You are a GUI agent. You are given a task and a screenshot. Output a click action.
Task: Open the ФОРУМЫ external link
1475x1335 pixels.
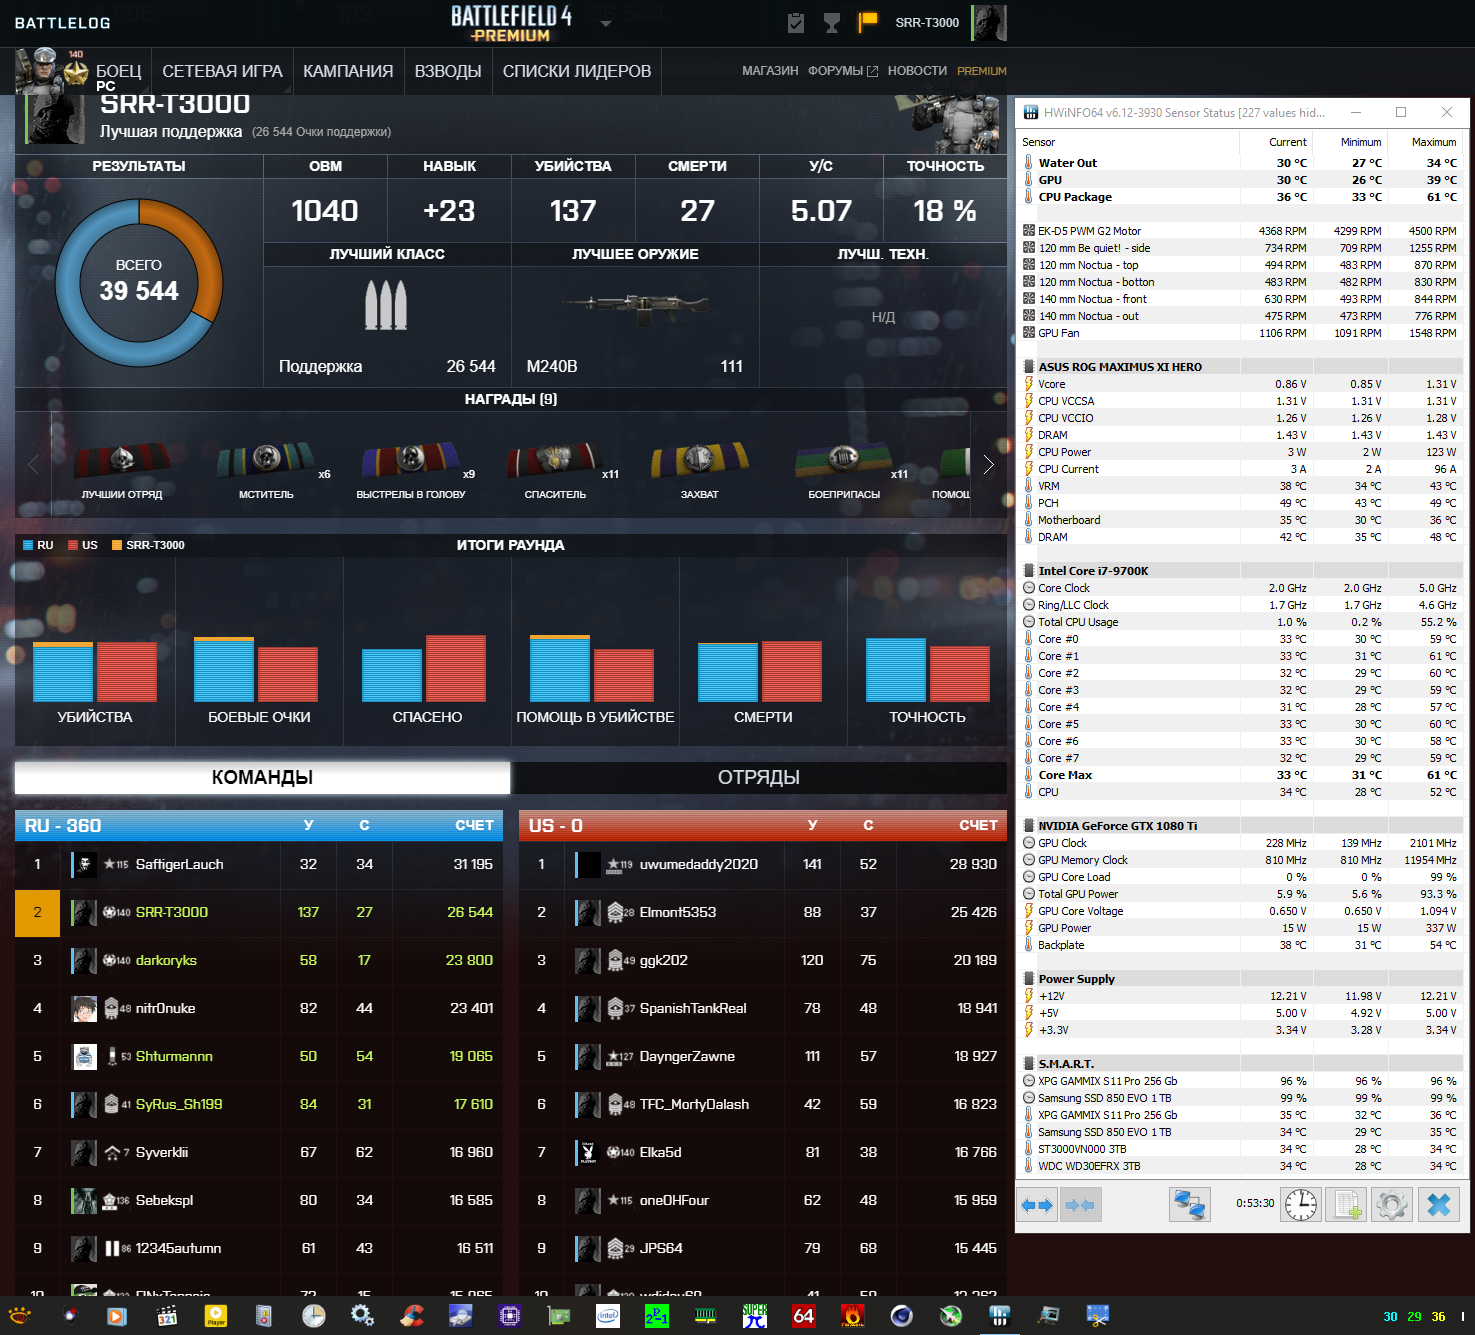point(843,71)
